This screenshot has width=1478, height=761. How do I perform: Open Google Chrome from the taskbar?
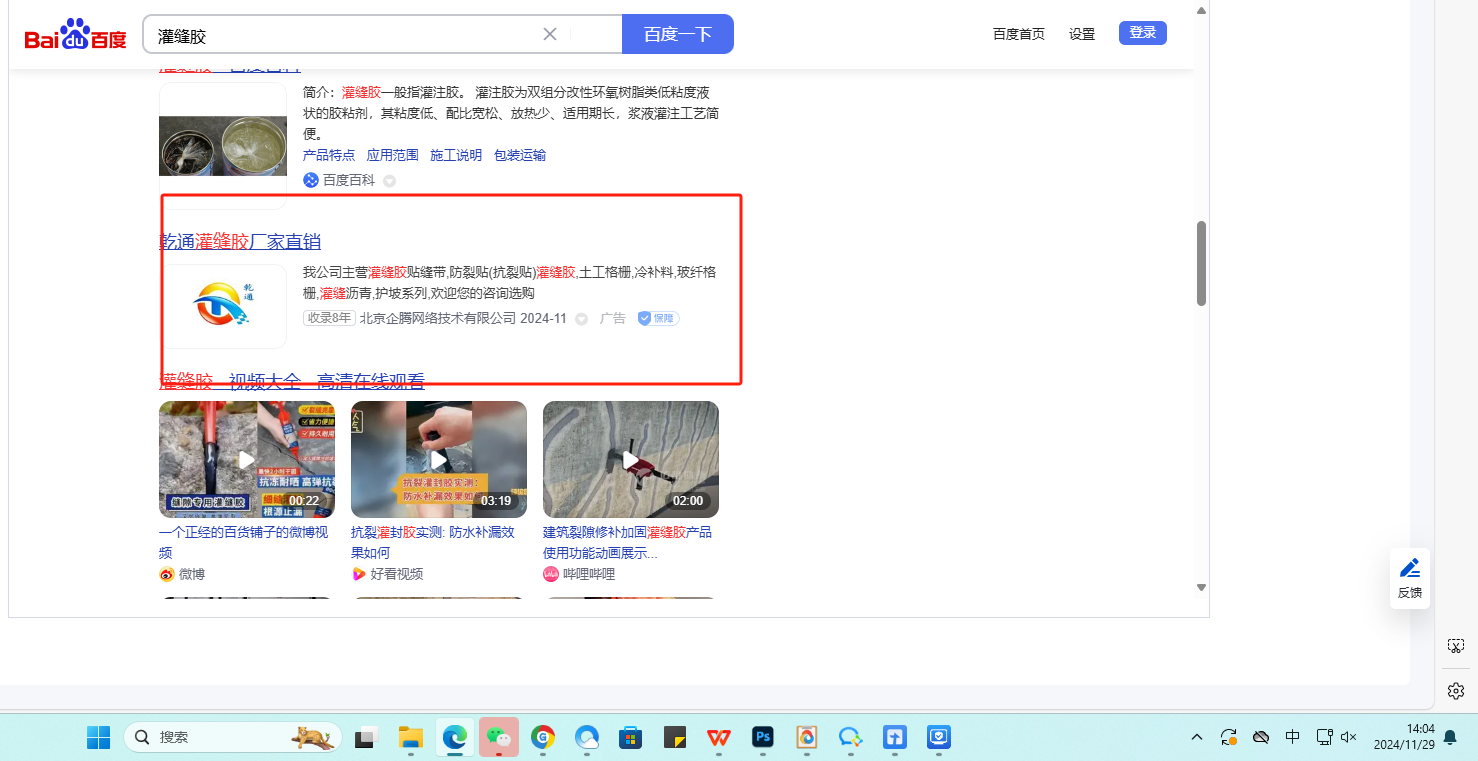point(543,738)
